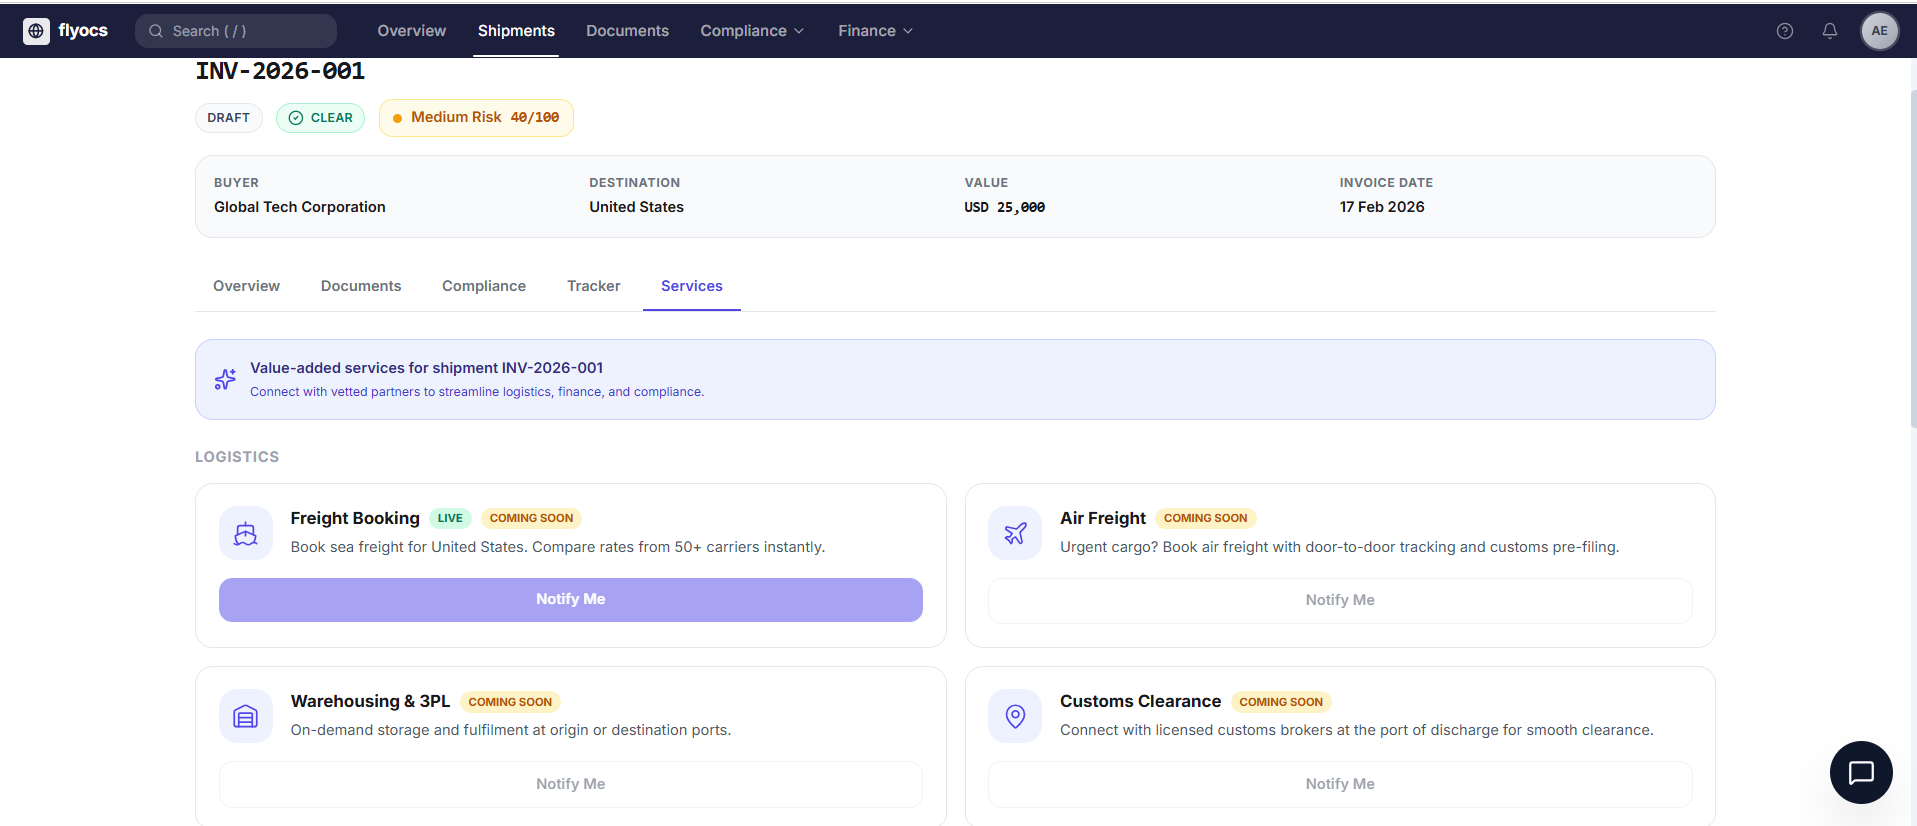The height and width of the screenshot is (826, 1917).
Task: Go to Overview in the top navigation
Action: (x=411, y=31)
